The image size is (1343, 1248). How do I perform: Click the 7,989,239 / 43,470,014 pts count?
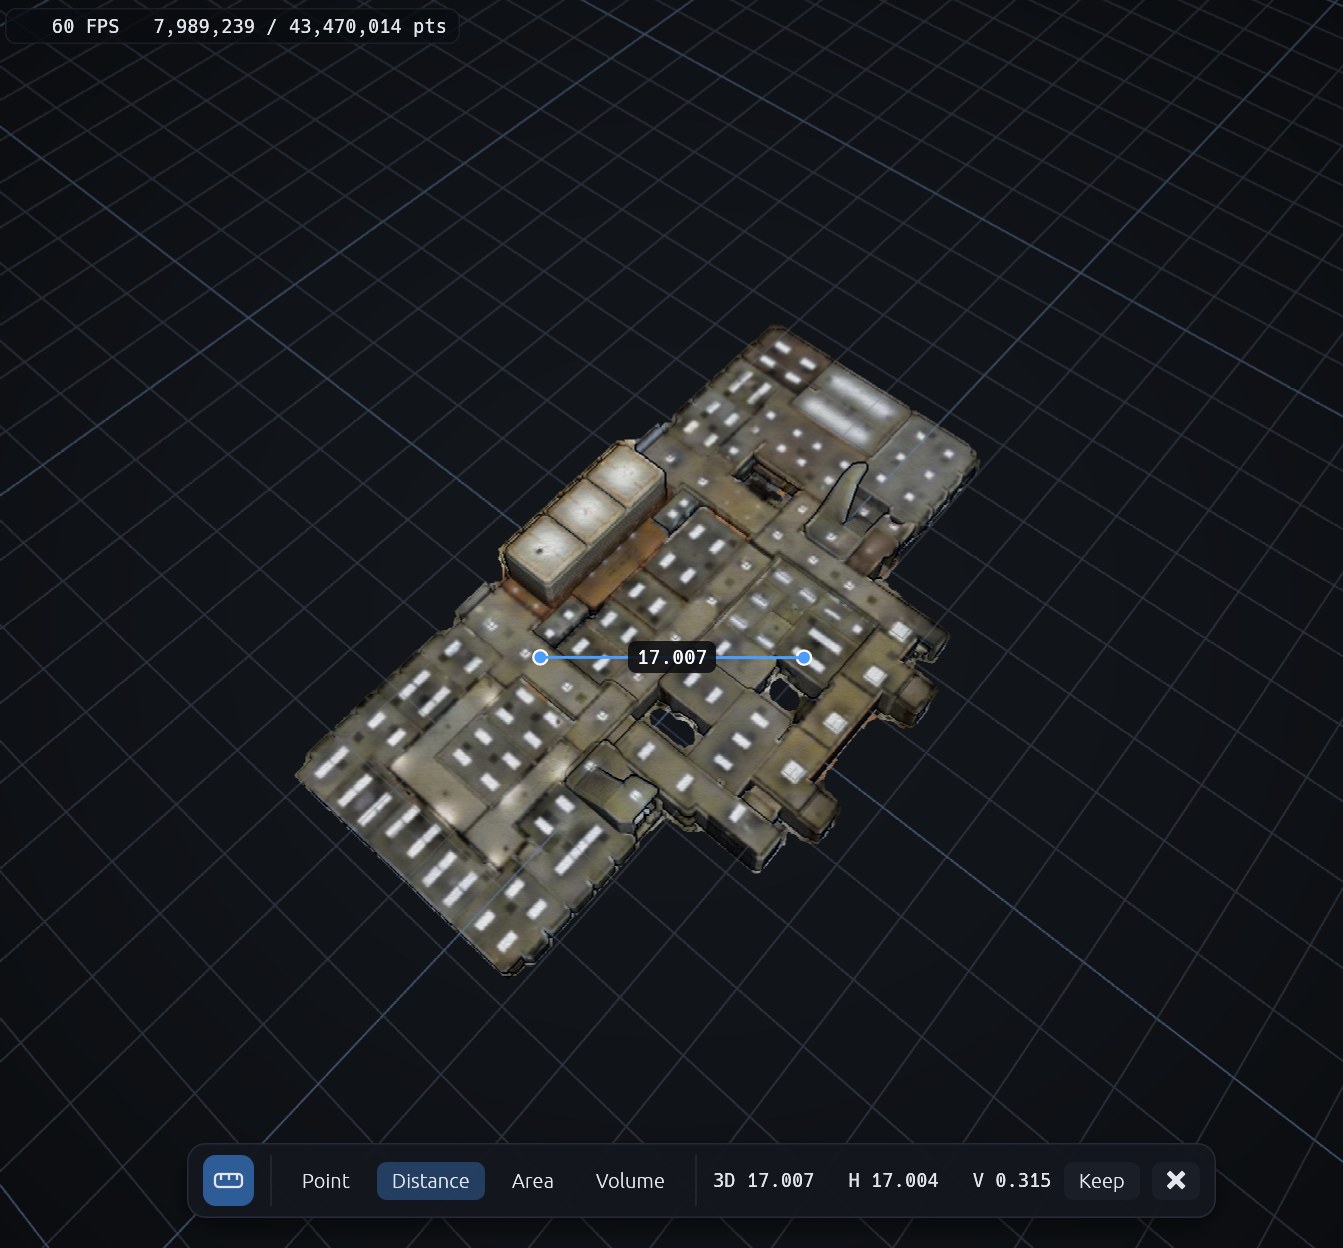[x=300, y=26]
